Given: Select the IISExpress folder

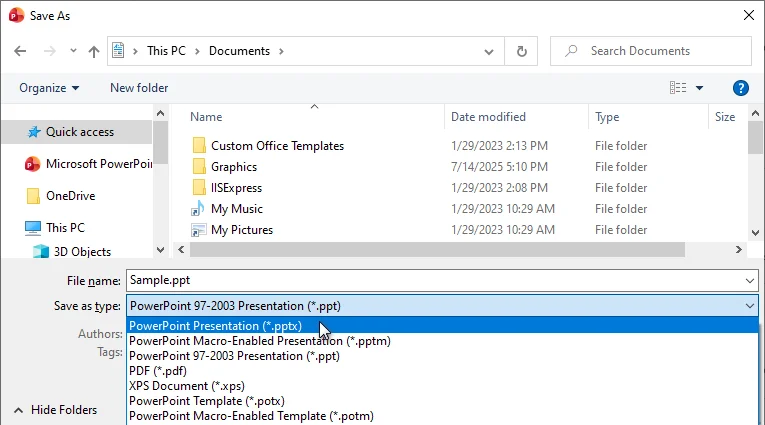Looking at the screenshot, I should tap(237, 188).
